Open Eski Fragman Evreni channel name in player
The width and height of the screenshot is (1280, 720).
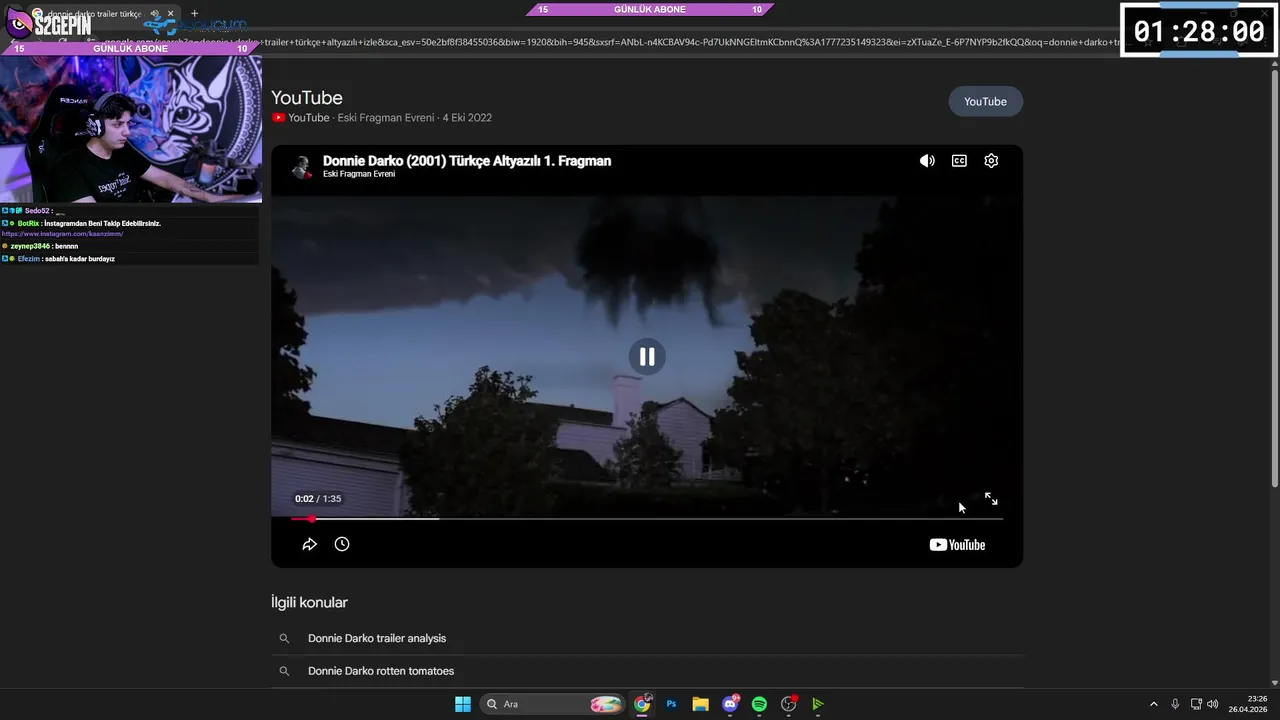tap(359, 174)
